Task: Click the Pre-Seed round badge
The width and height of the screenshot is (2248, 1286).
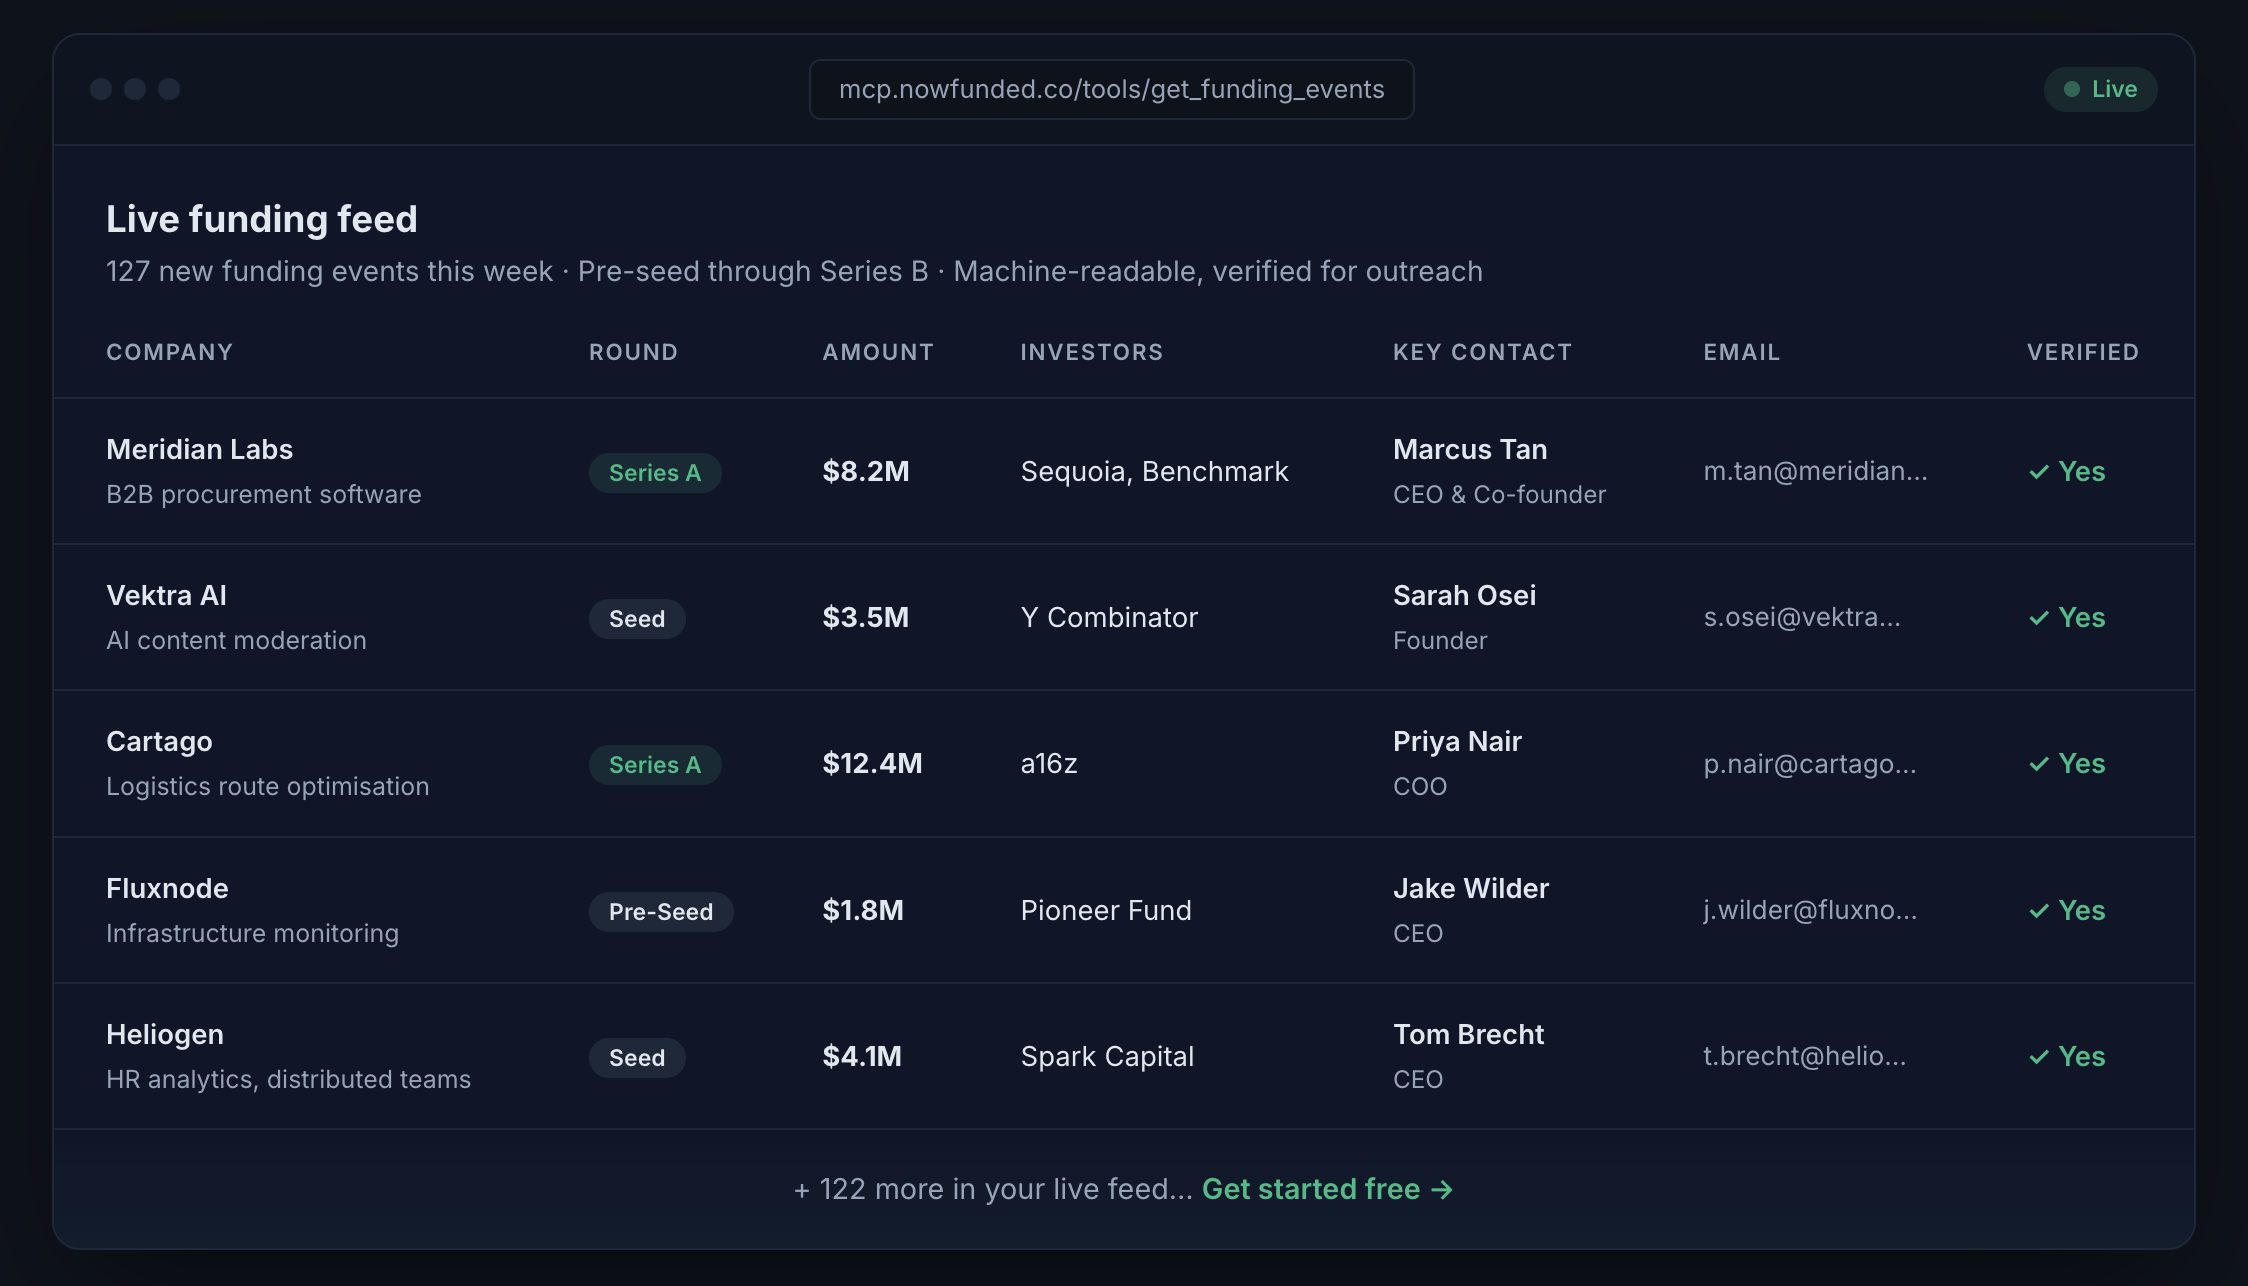Action: pos(661,912)
